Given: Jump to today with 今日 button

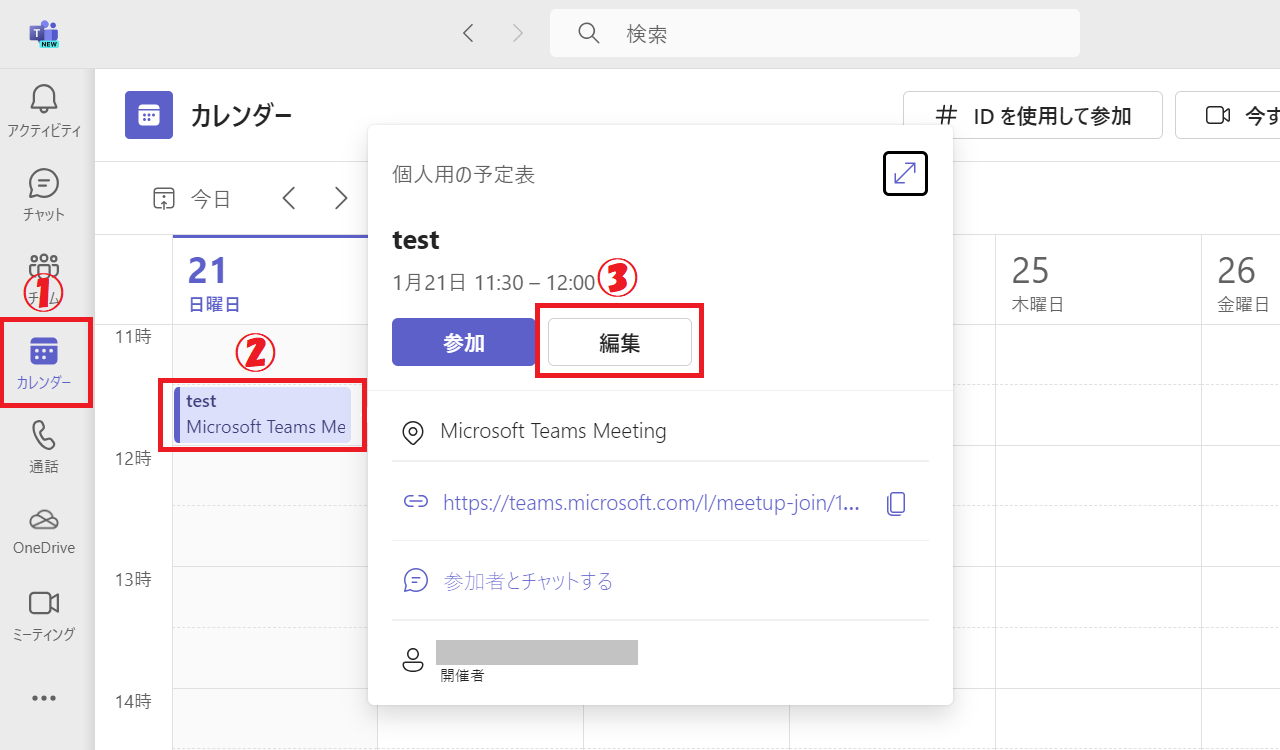Looking at the screenshot, I should [x=192, y=198].
